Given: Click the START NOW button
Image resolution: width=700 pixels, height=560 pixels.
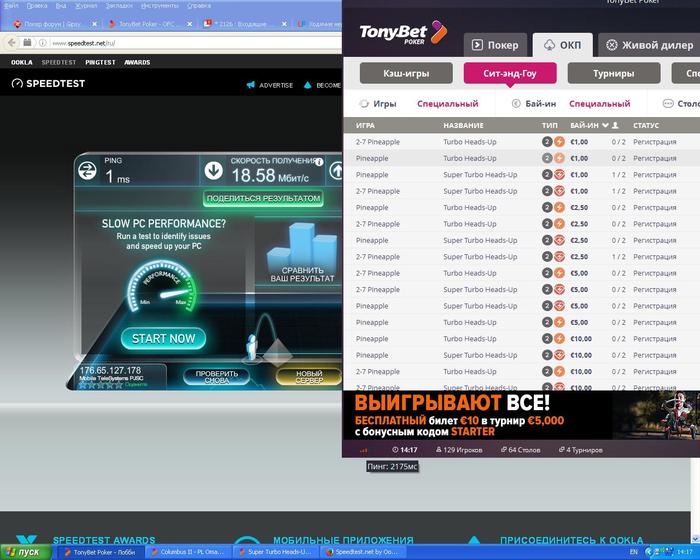Looking at the screenshot, I should coord(163,339).
